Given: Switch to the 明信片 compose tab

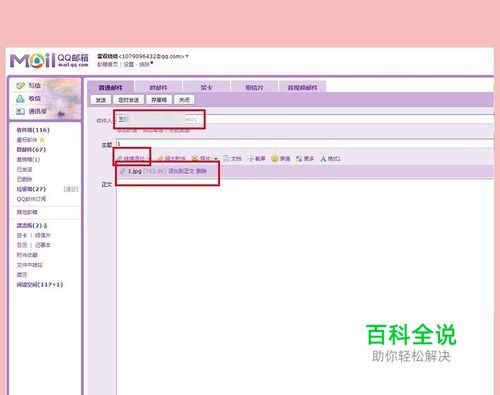Looking at the screenshot, I should (254, 87).
